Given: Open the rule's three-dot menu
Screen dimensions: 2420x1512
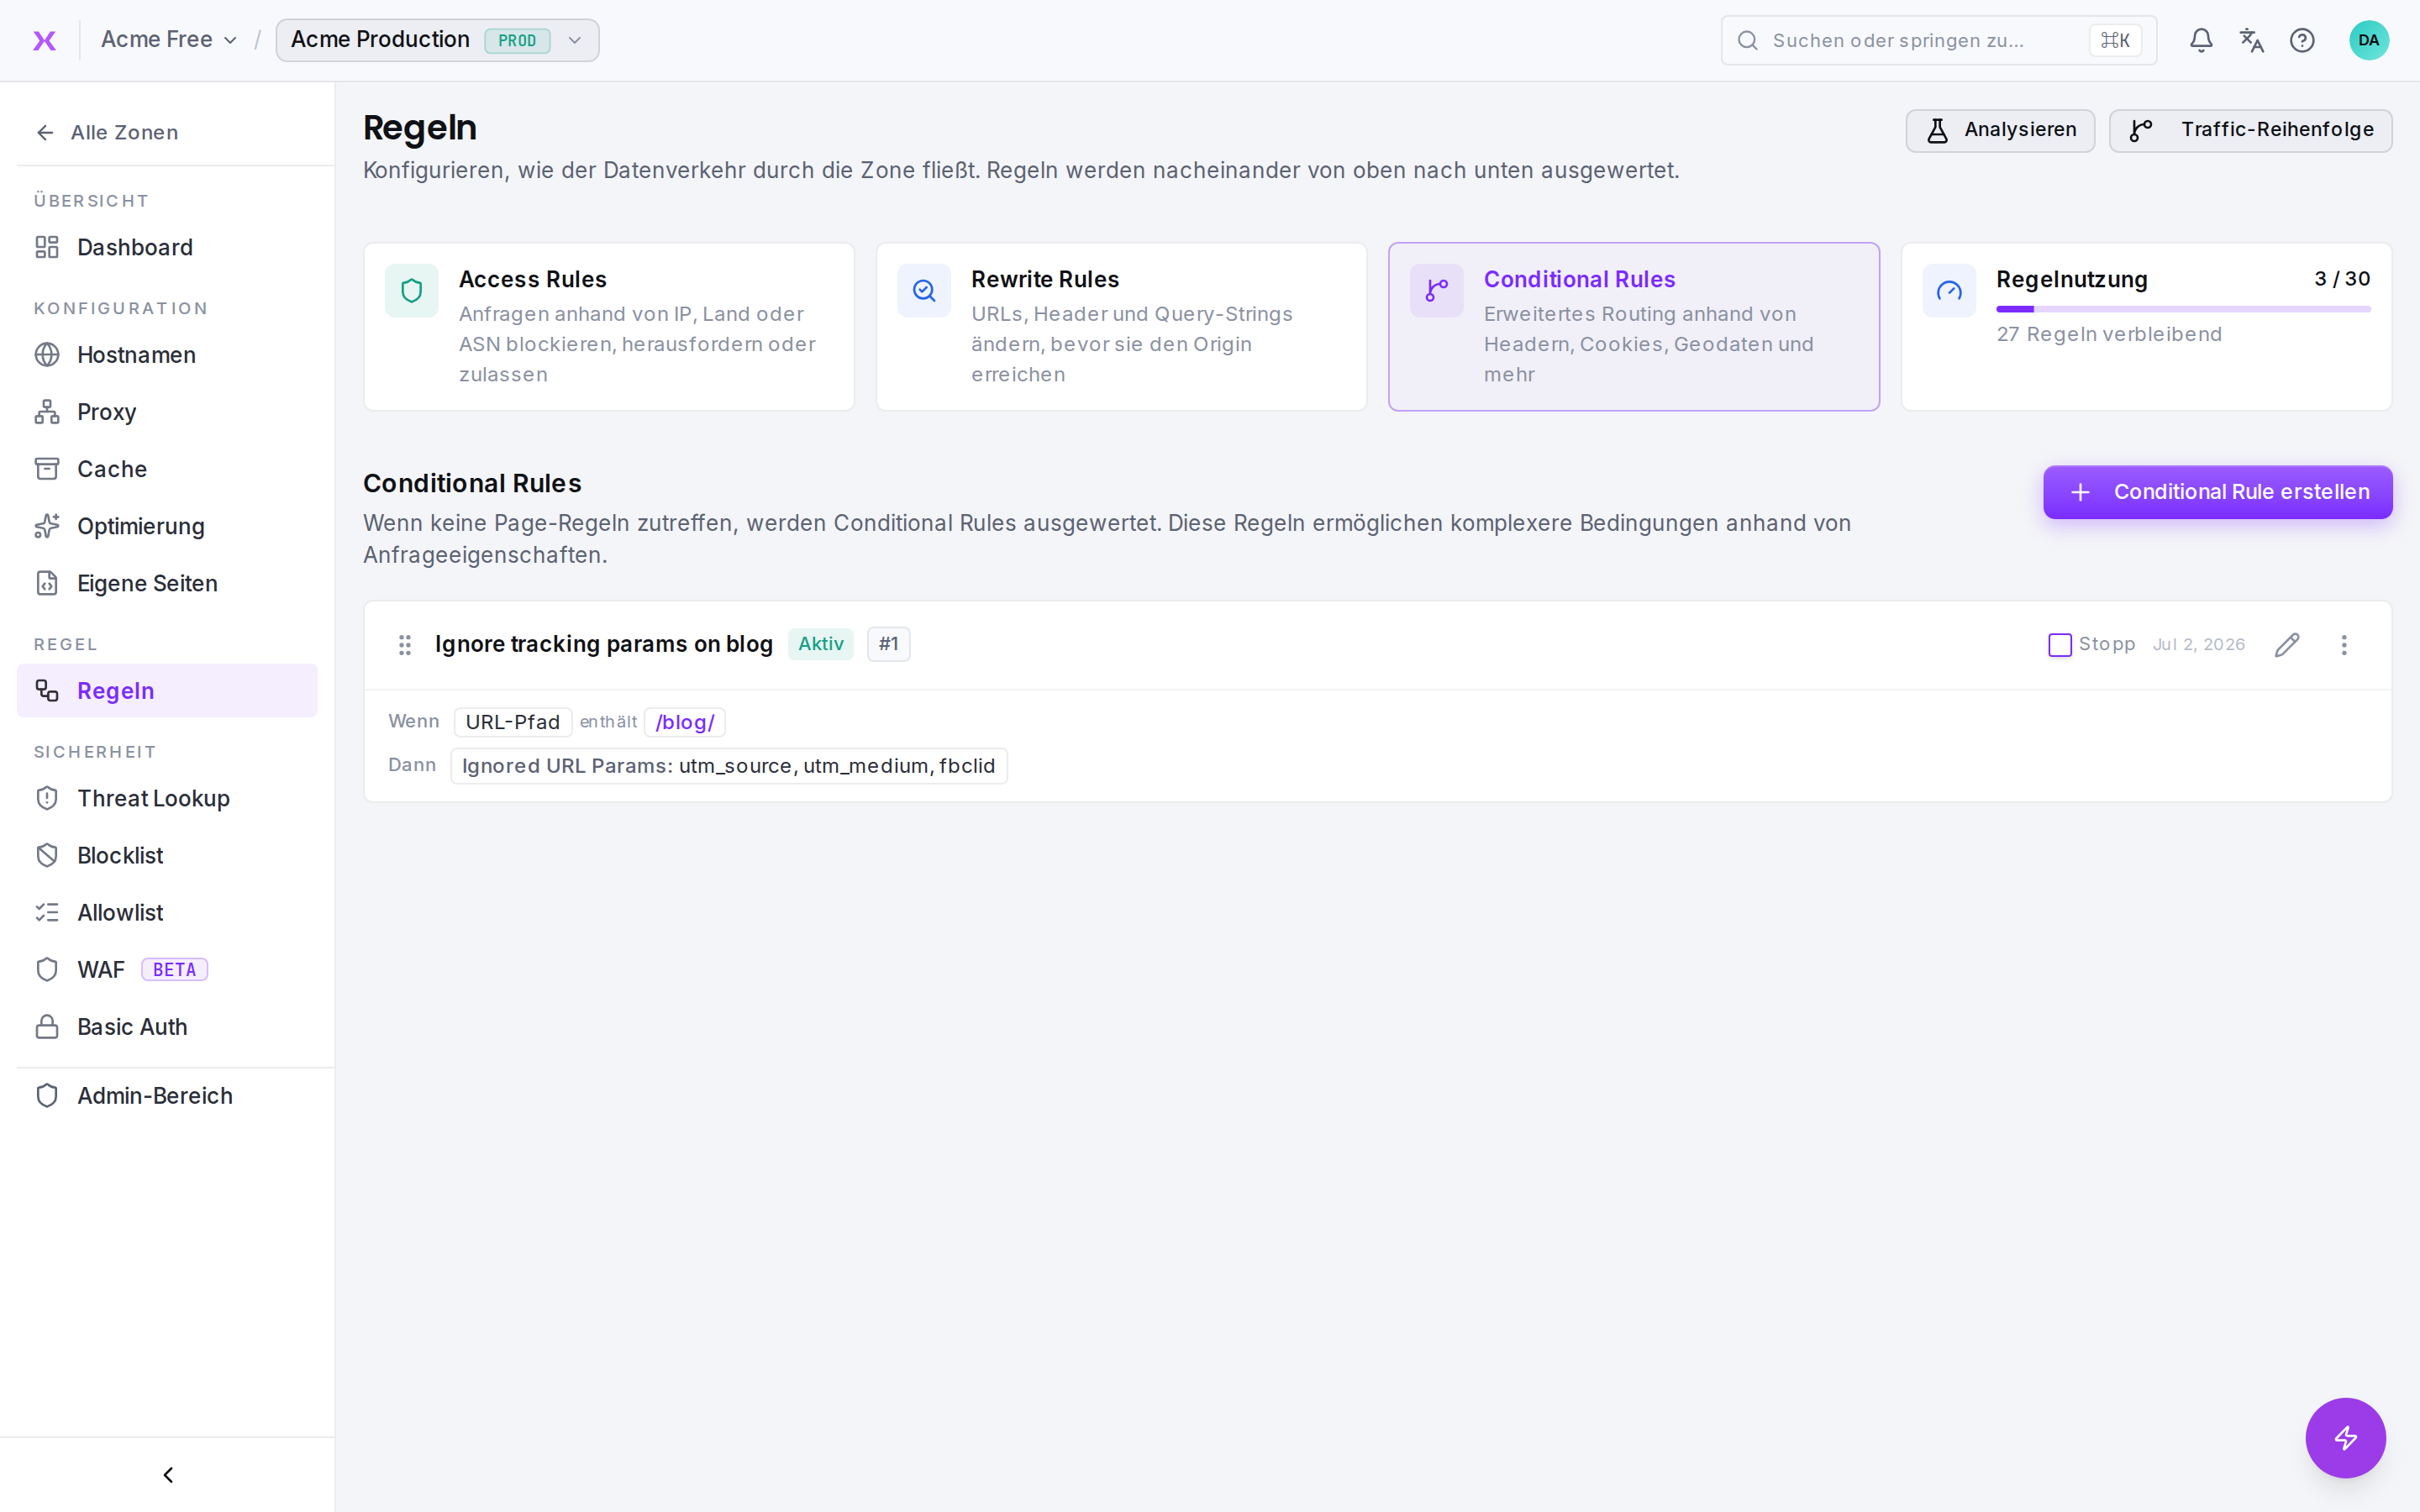Looking at the screenshot, I should point(2344,645).
